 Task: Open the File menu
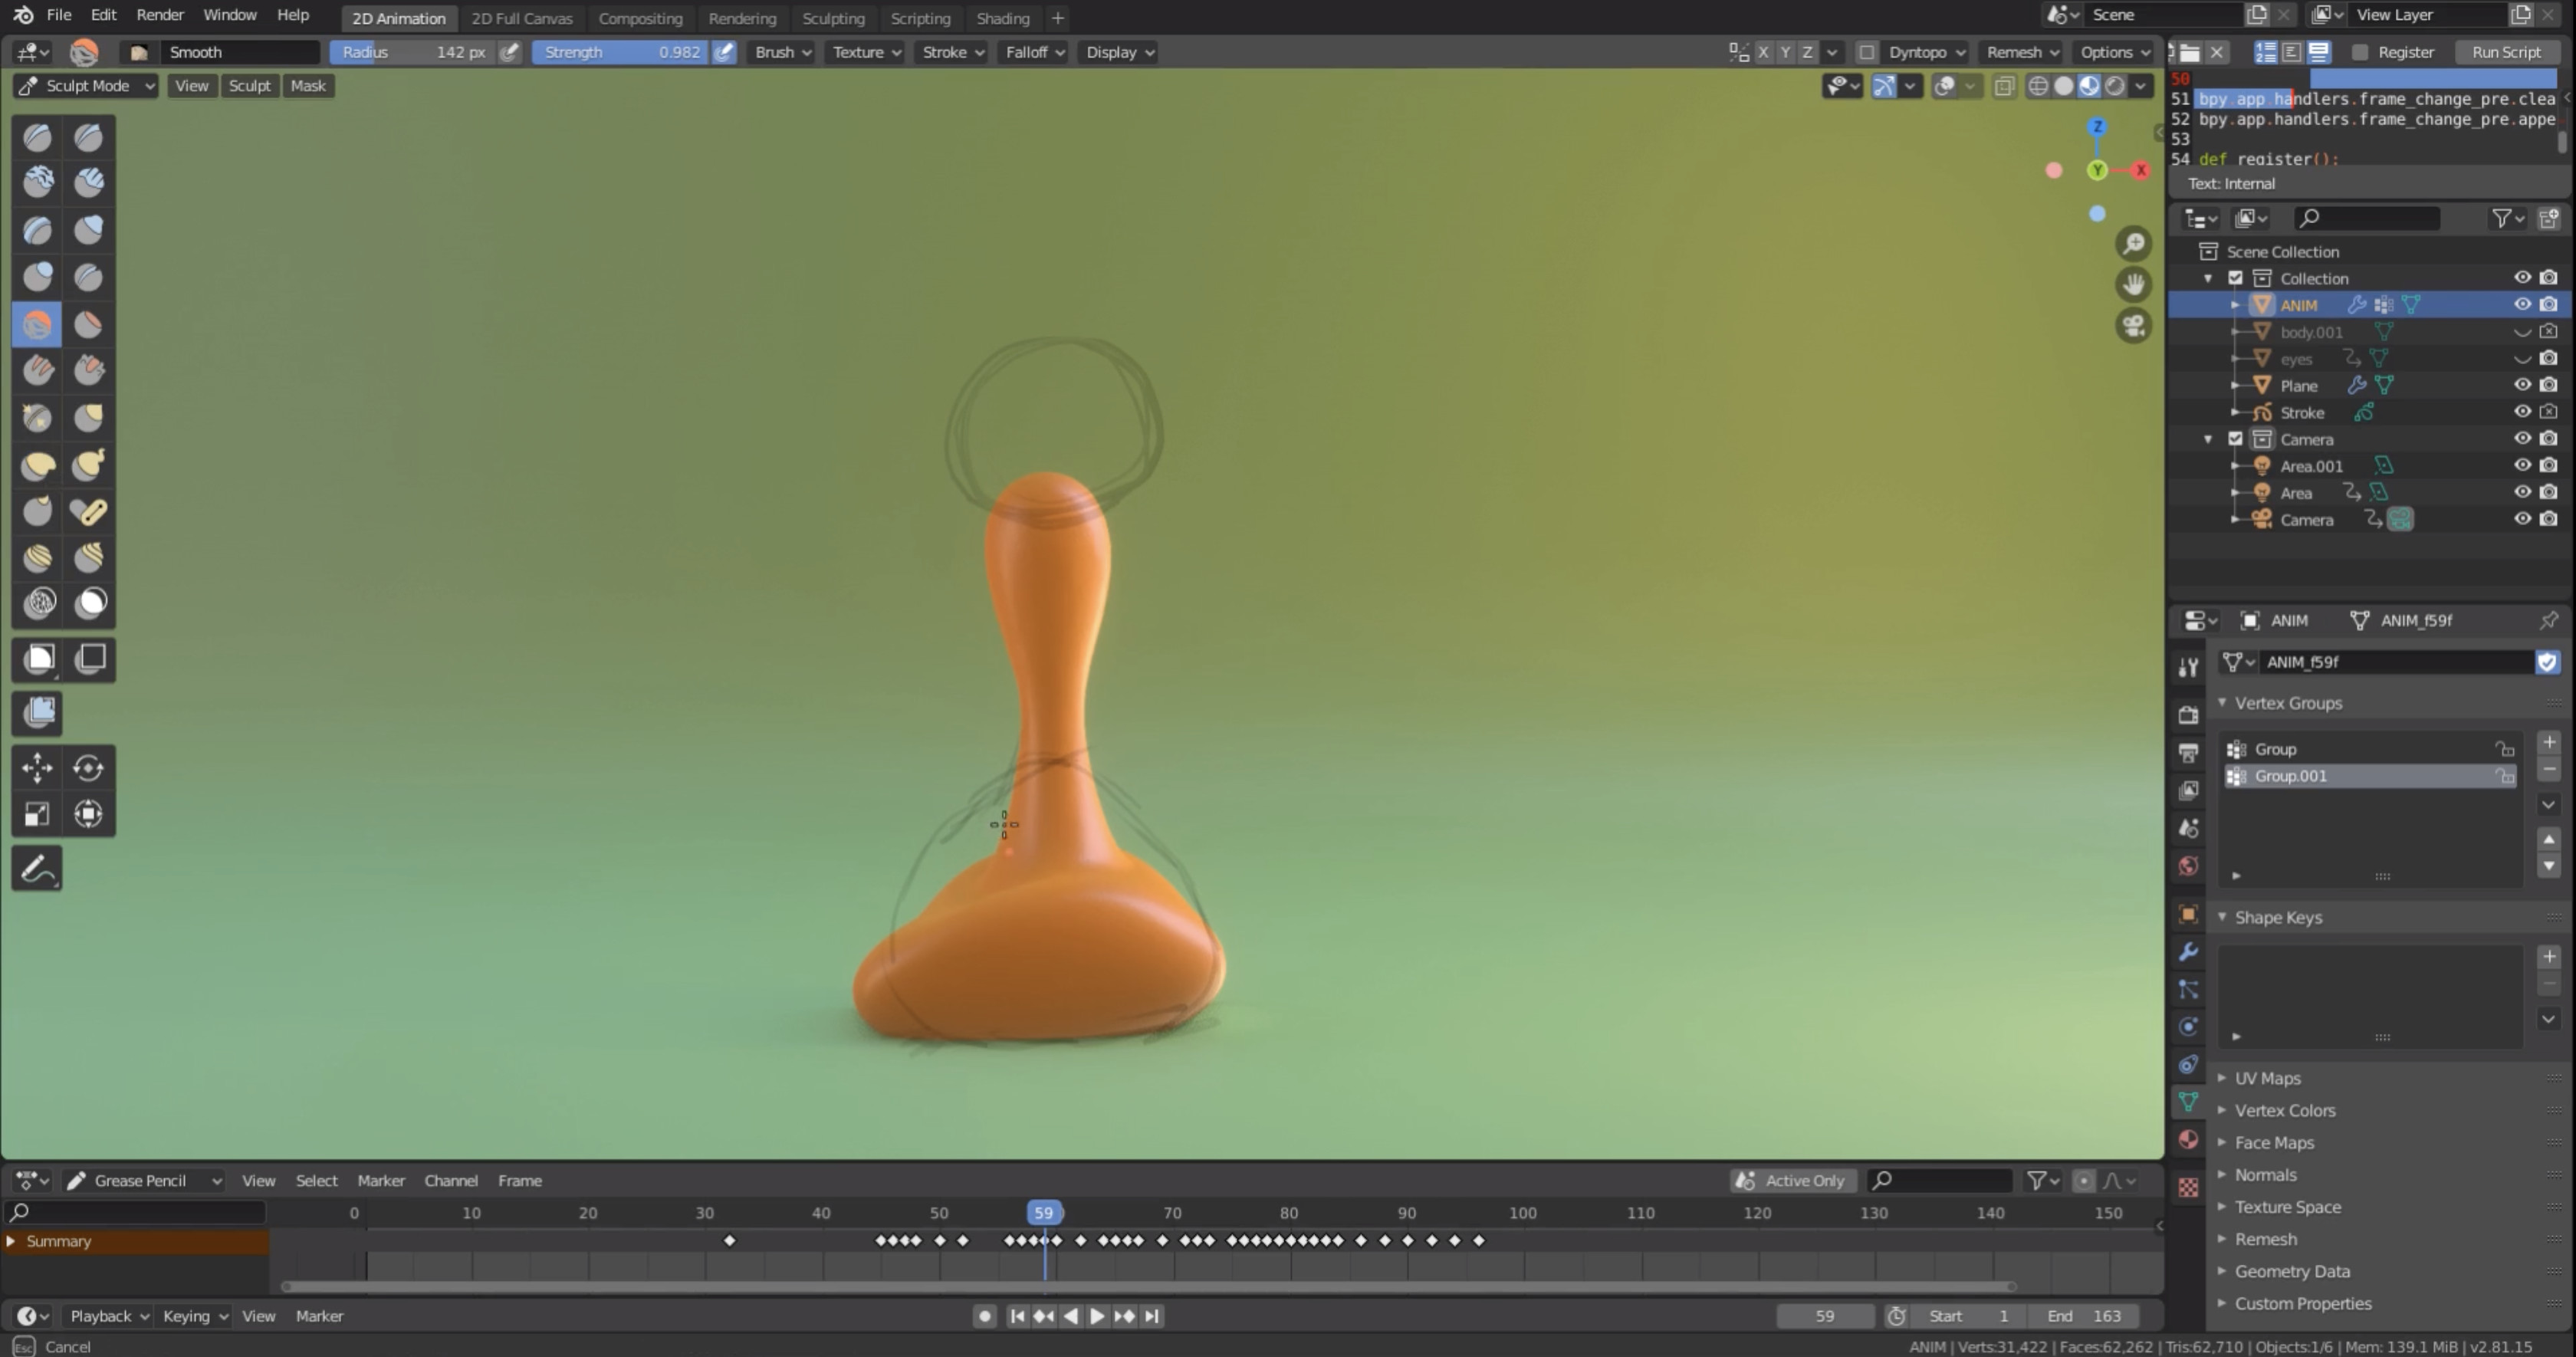point(59,15)
